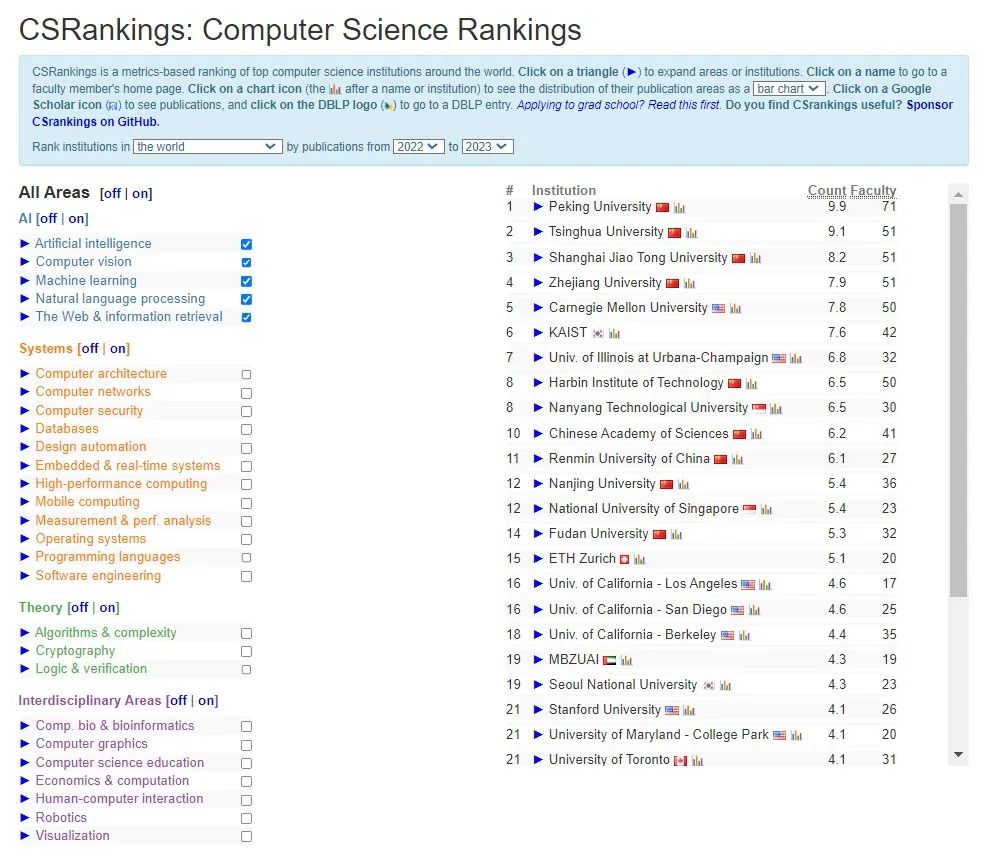The height and width of the screenshot is (867, 994).
Task: Click the scroll down arrow of rankings list
Action: click(958, 754)
